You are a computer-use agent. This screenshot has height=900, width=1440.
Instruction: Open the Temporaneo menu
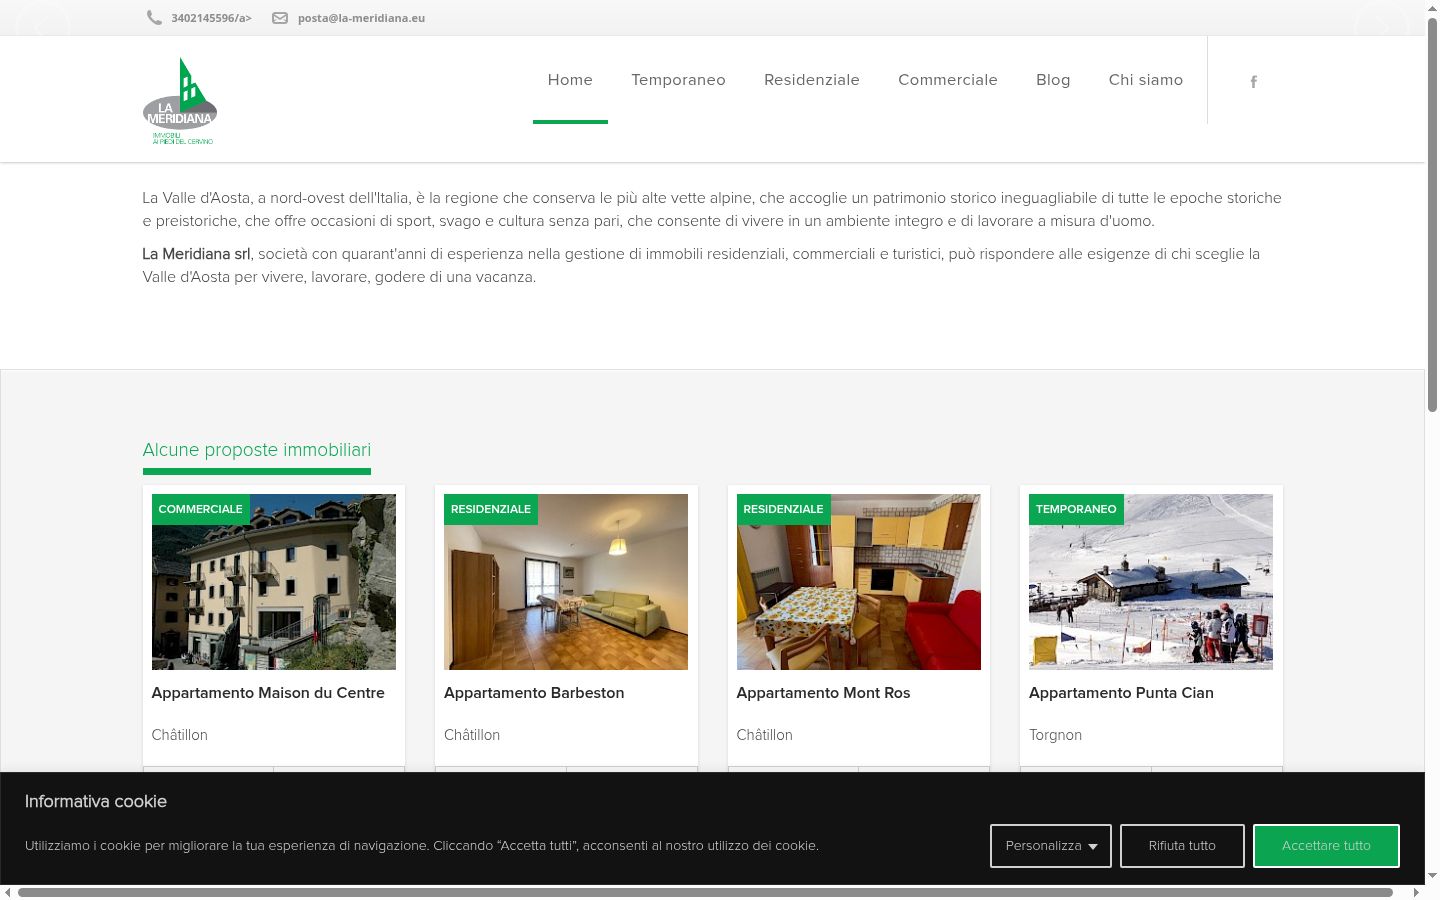click(x=678, y=80)
